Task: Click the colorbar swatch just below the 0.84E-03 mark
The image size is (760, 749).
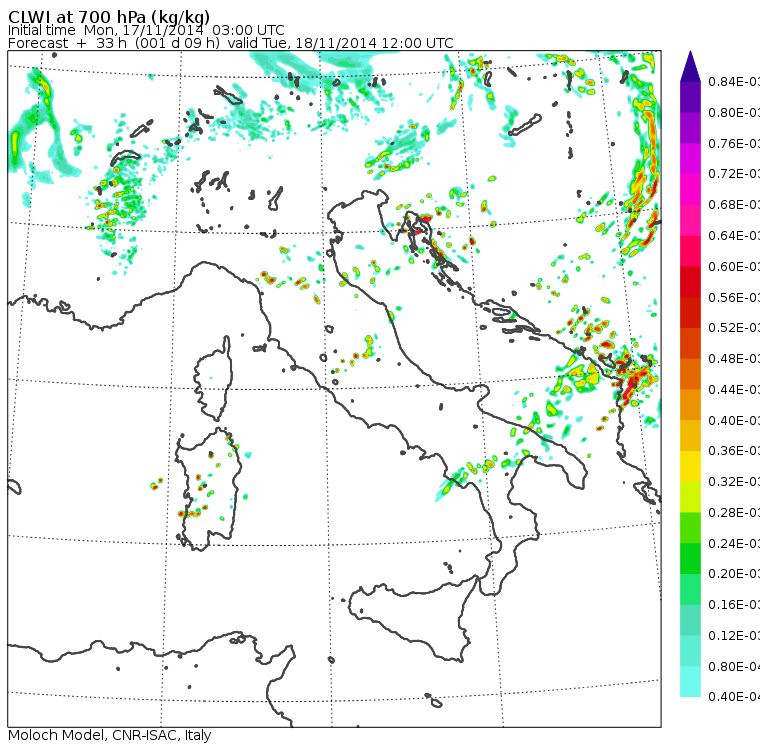Action: [690, 97]
